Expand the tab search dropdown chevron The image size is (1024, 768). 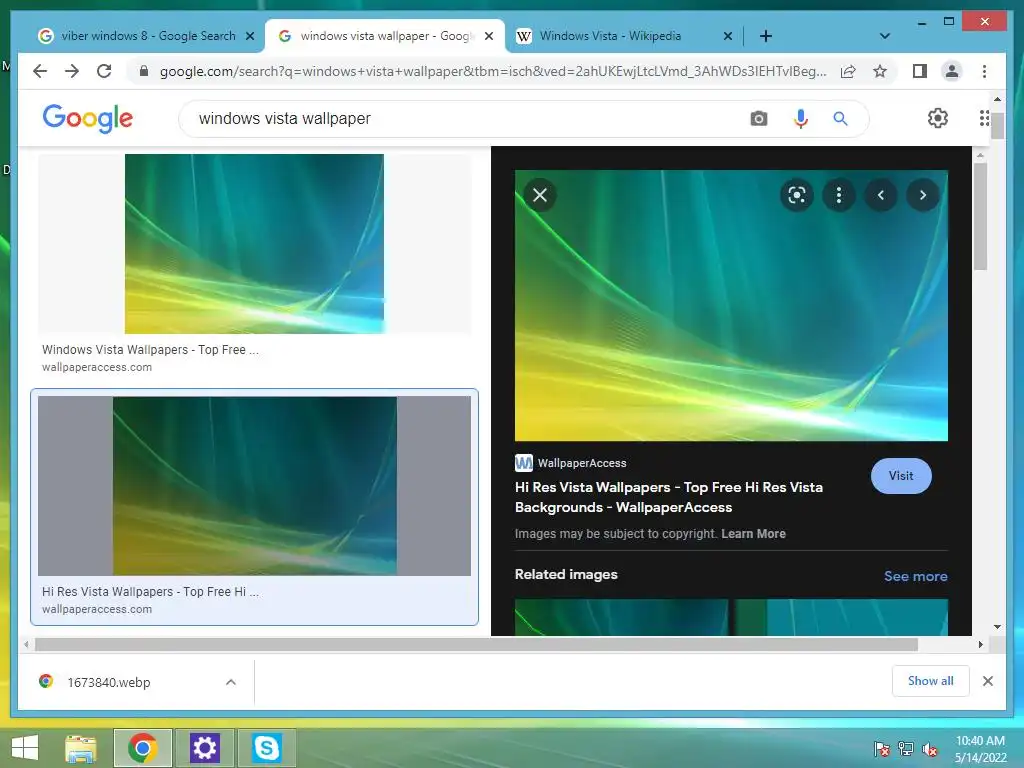click(885, 36)
